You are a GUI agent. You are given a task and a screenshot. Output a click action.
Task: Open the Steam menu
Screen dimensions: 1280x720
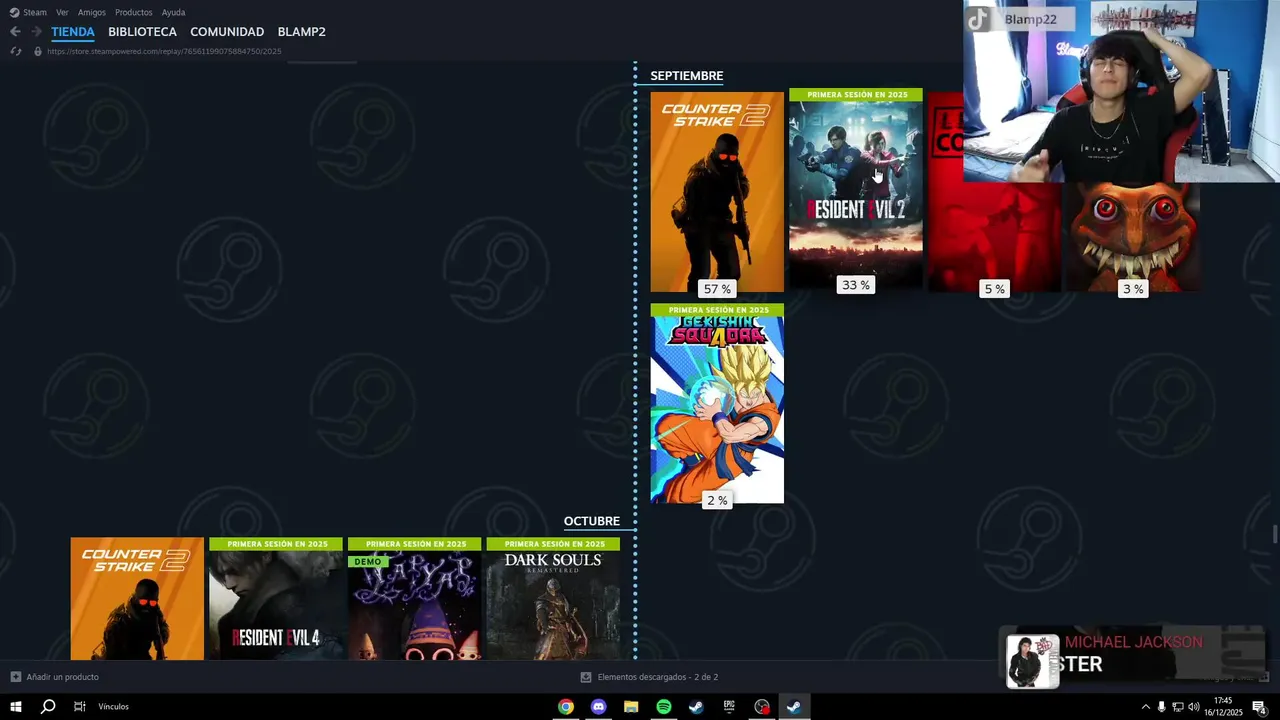click(35, 12)
